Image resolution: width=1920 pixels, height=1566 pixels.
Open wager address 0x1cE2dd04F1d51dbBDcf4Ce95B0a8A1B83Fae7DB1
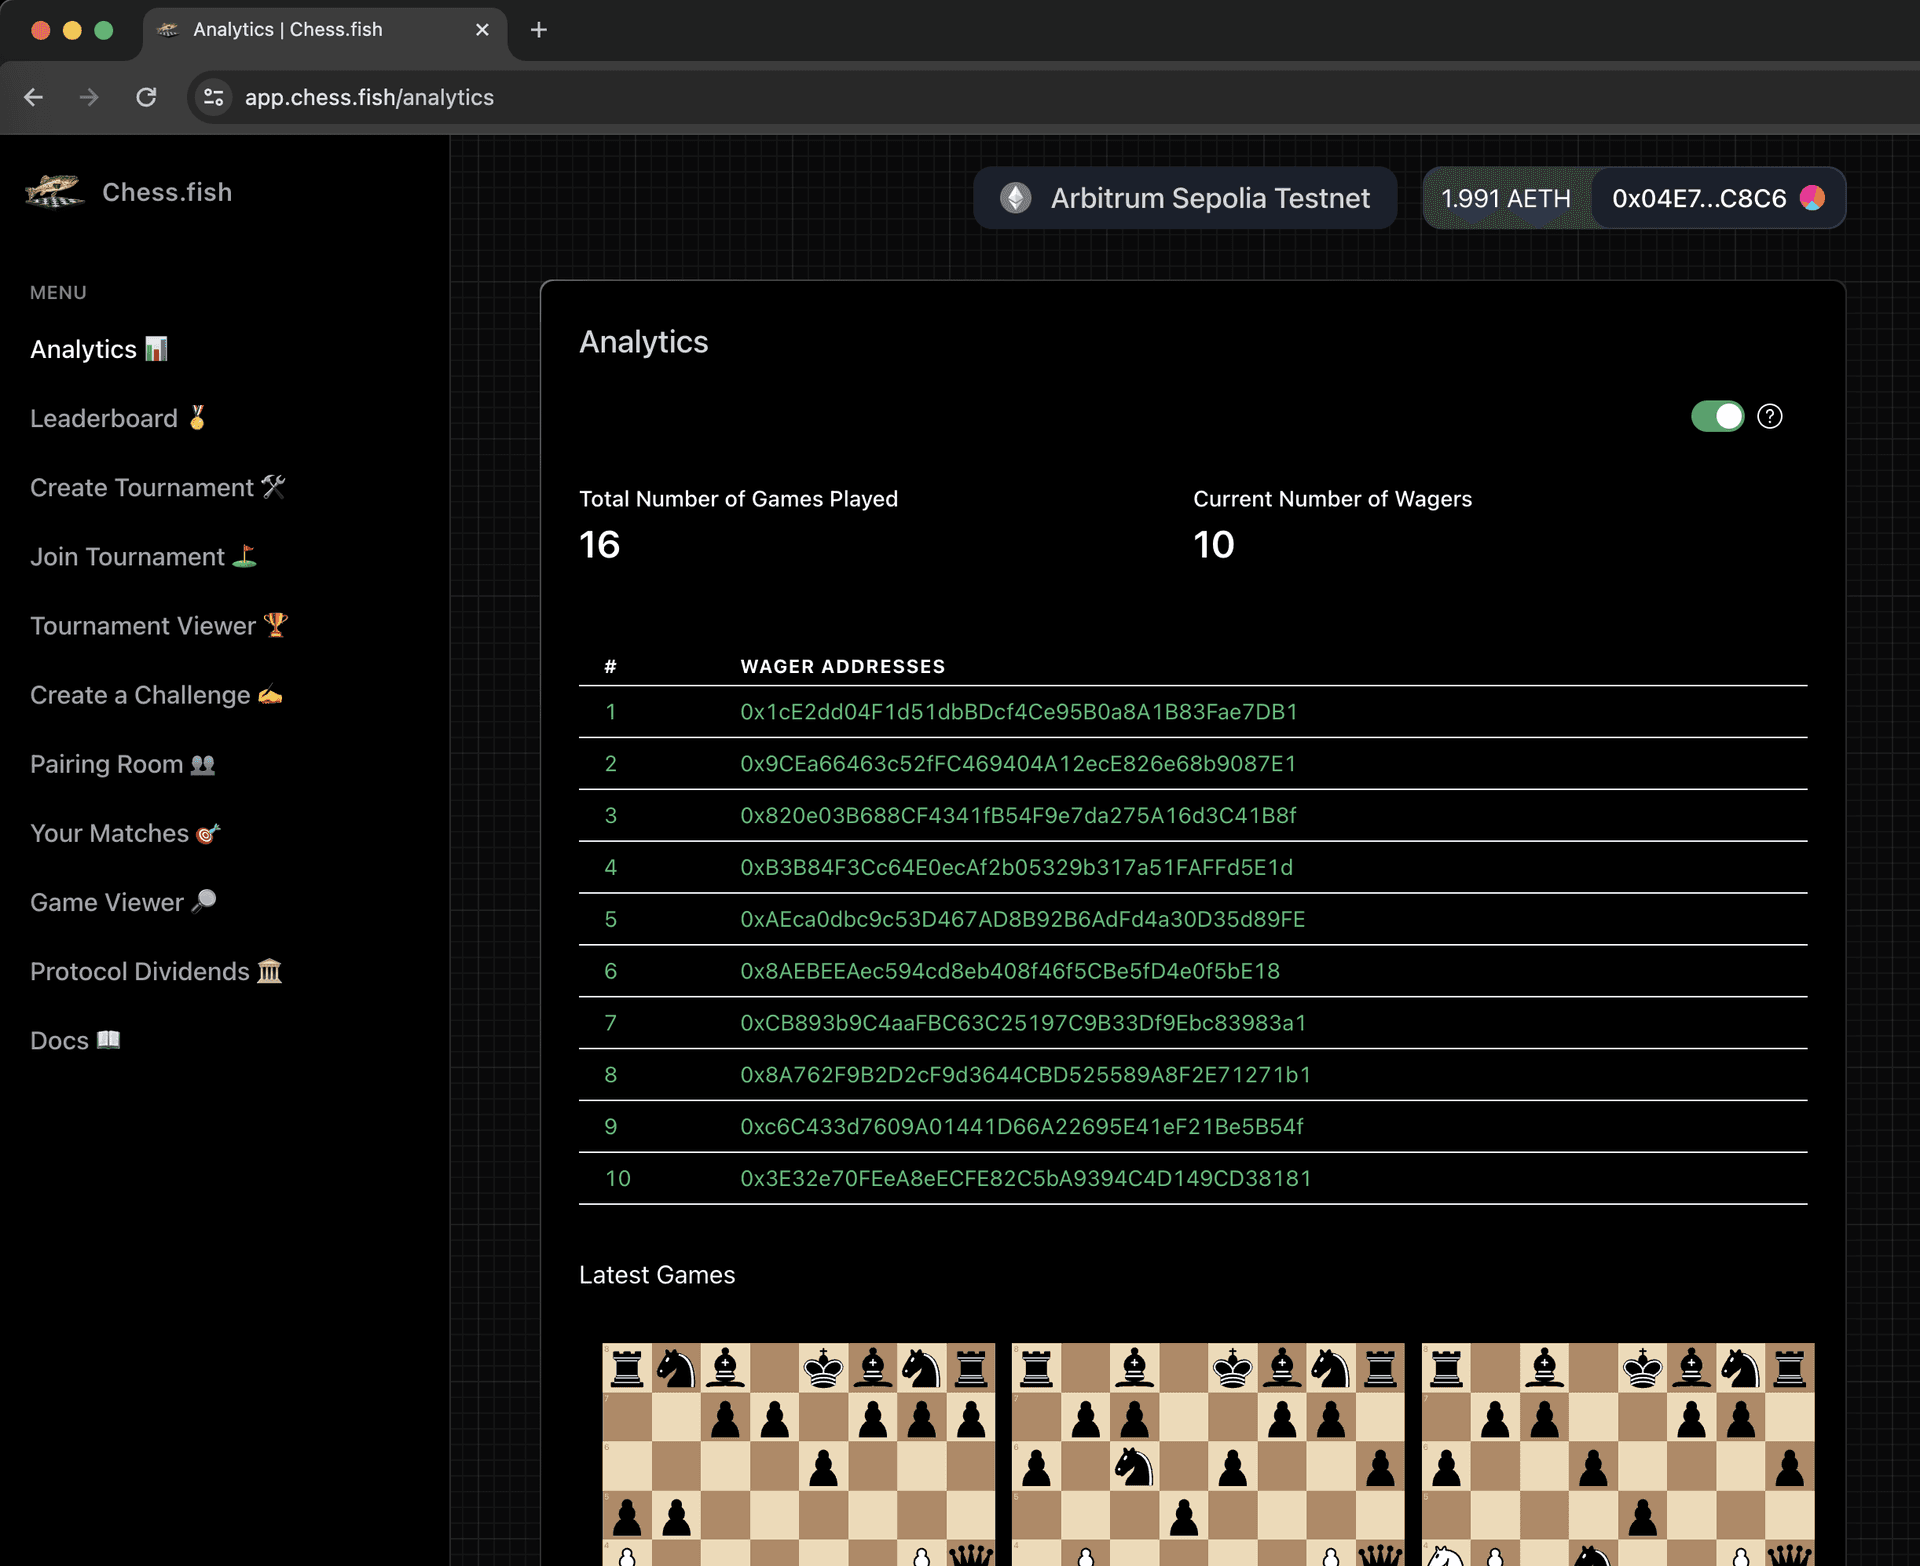1019,712
